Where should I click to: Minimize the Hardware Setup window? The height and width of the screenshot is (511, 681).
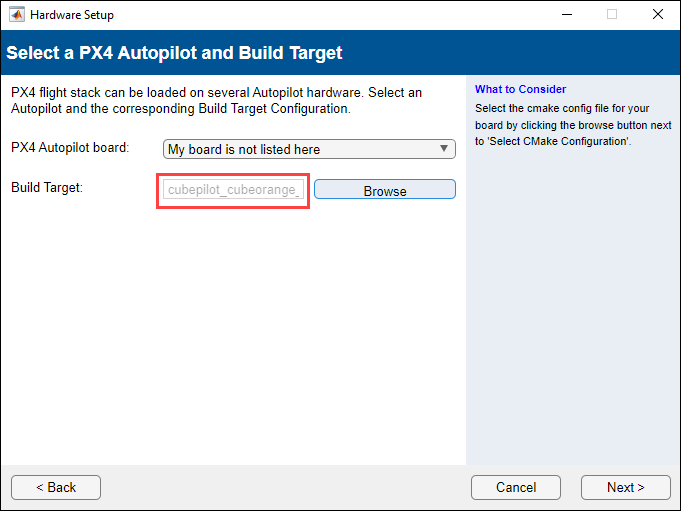(x=566, y=15)
